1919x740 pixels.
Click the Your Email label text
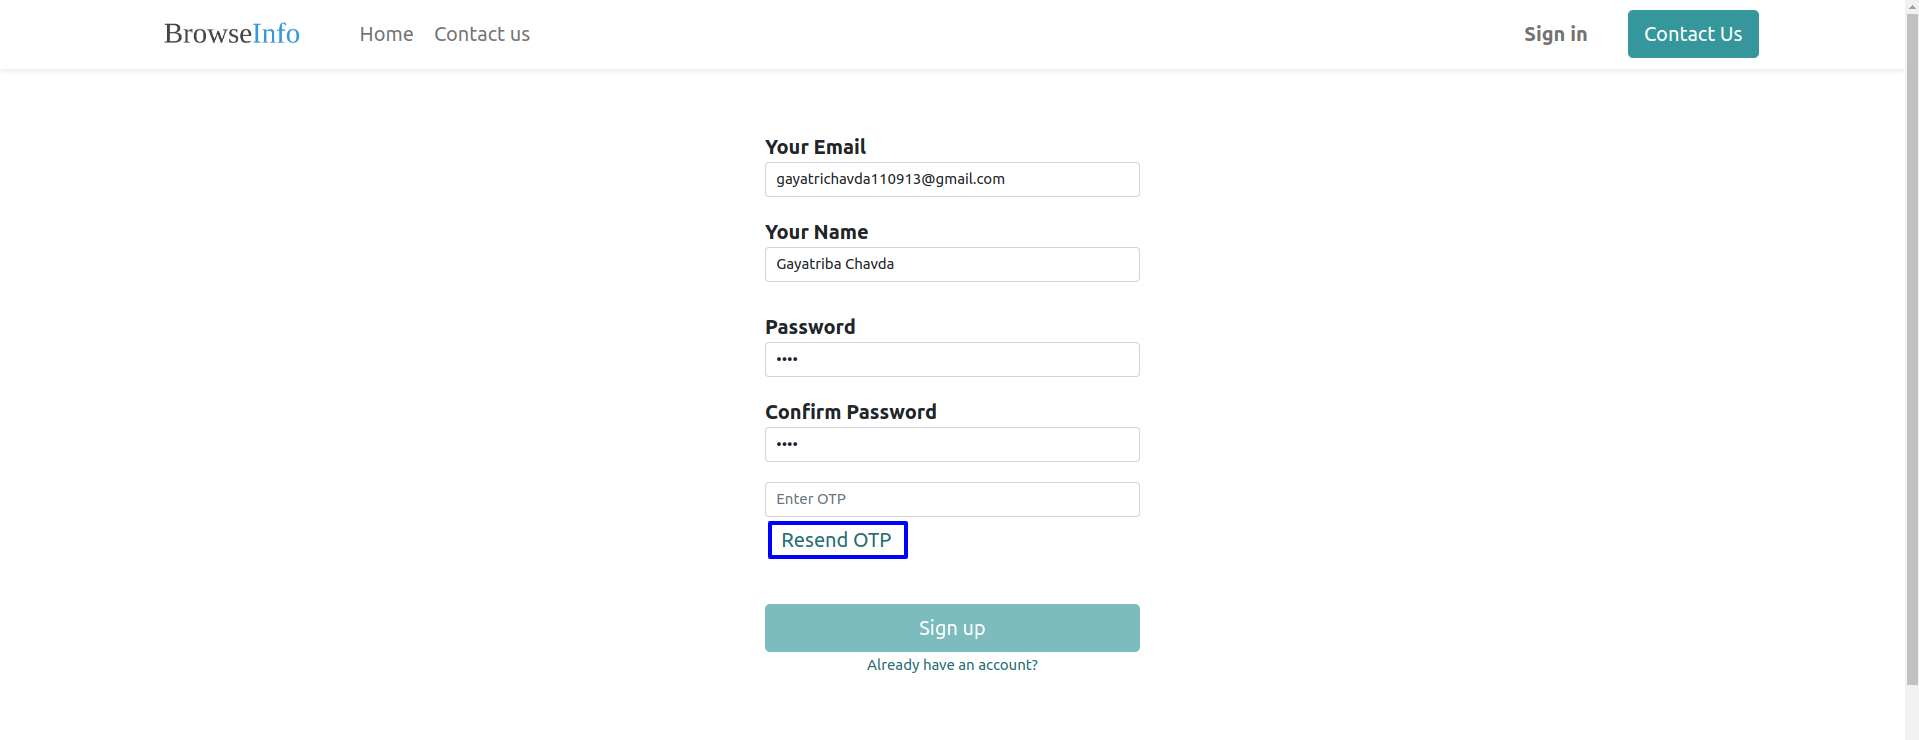815,147
